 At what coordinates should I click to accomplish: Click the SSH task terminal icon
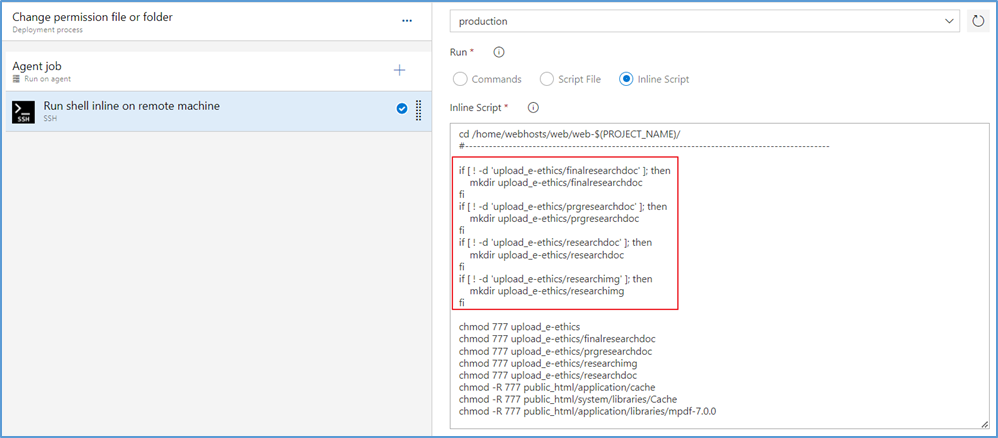24,112
